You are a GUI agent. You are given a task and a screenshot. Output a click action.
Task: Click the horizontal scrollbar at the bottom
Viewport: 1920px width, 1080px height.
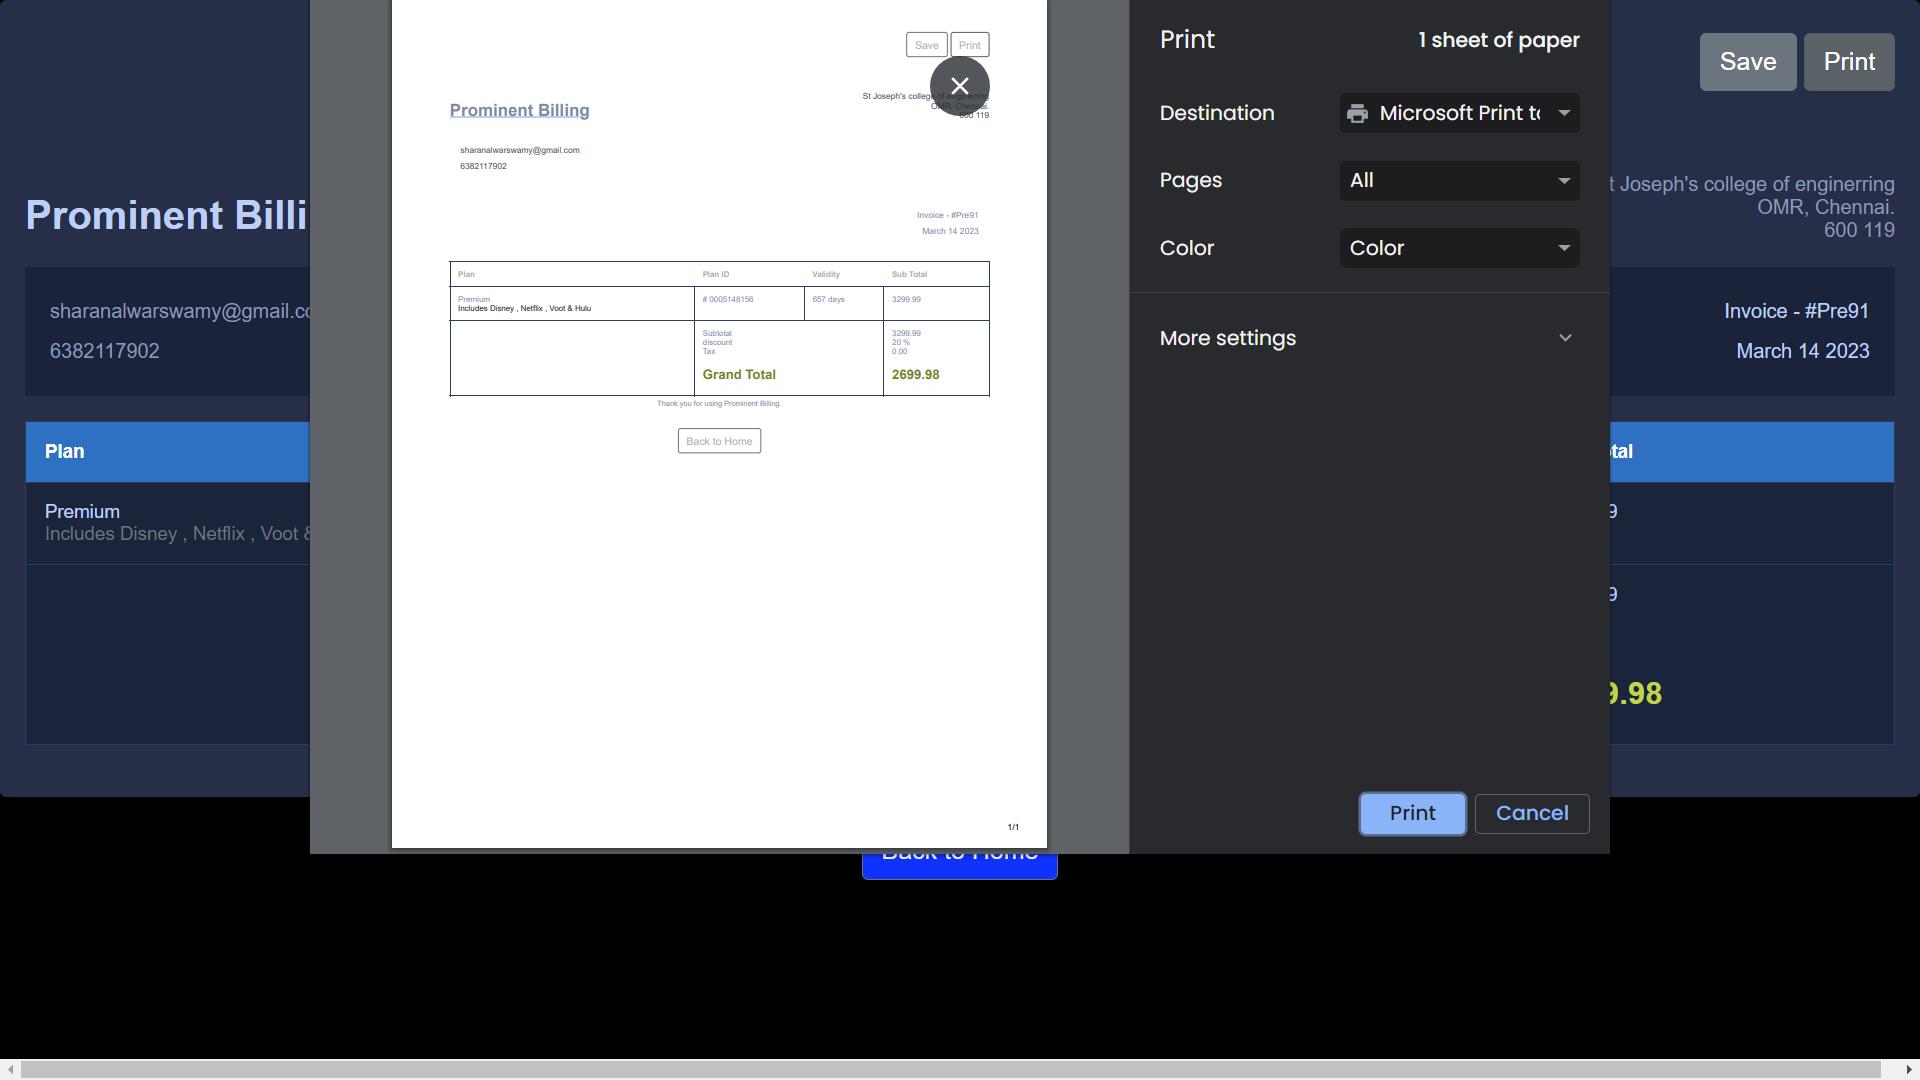point(950,1069)
